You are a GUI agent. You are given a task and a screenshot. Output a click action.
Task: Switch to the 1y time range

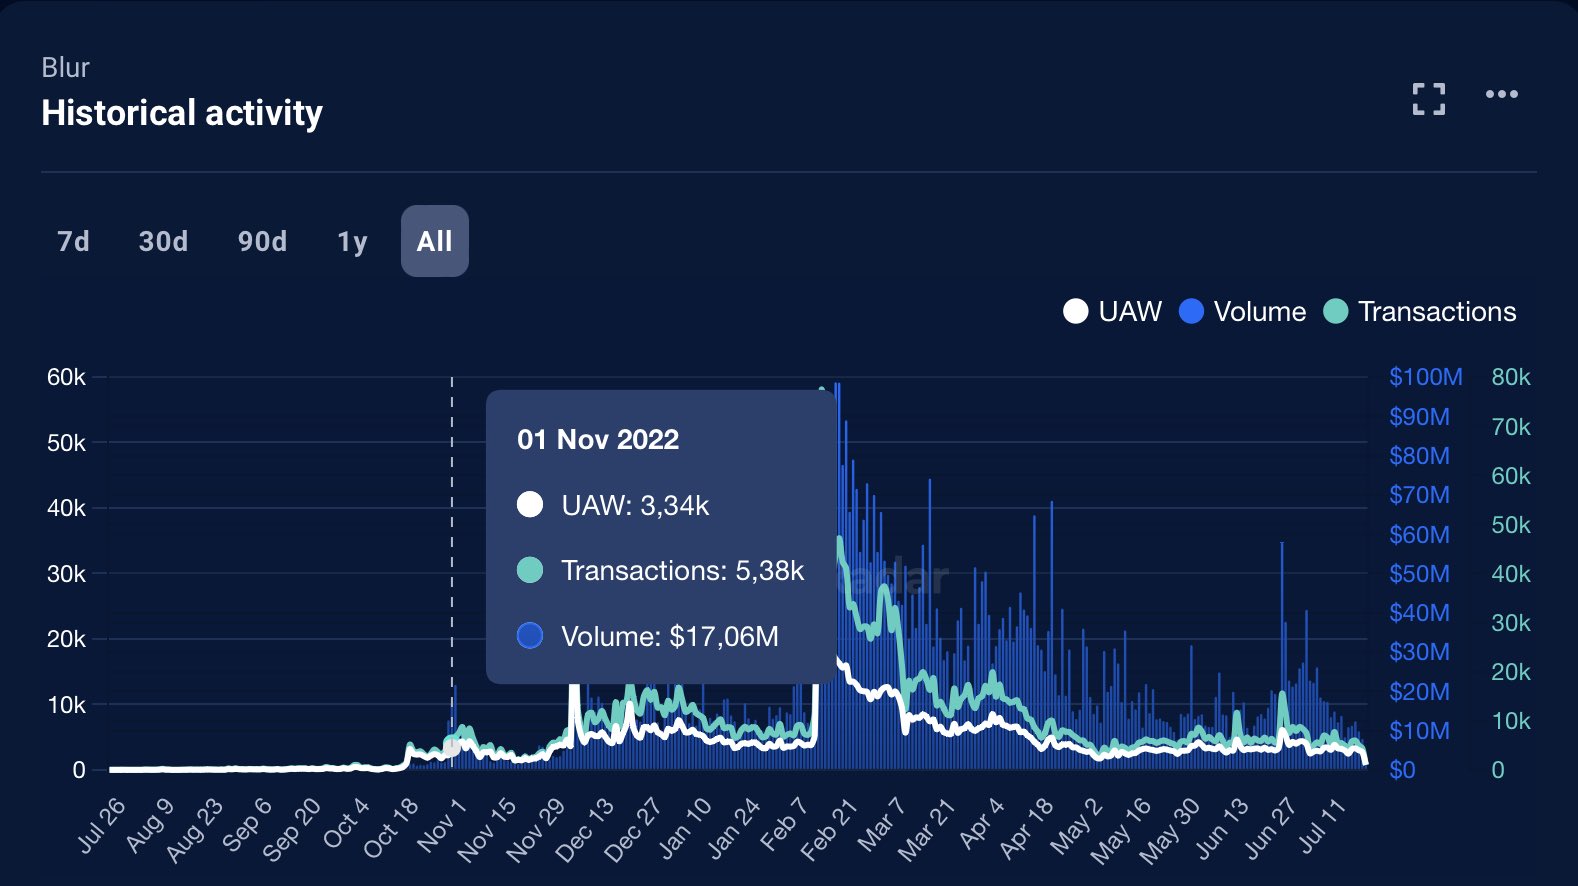[x=352, y=241]
